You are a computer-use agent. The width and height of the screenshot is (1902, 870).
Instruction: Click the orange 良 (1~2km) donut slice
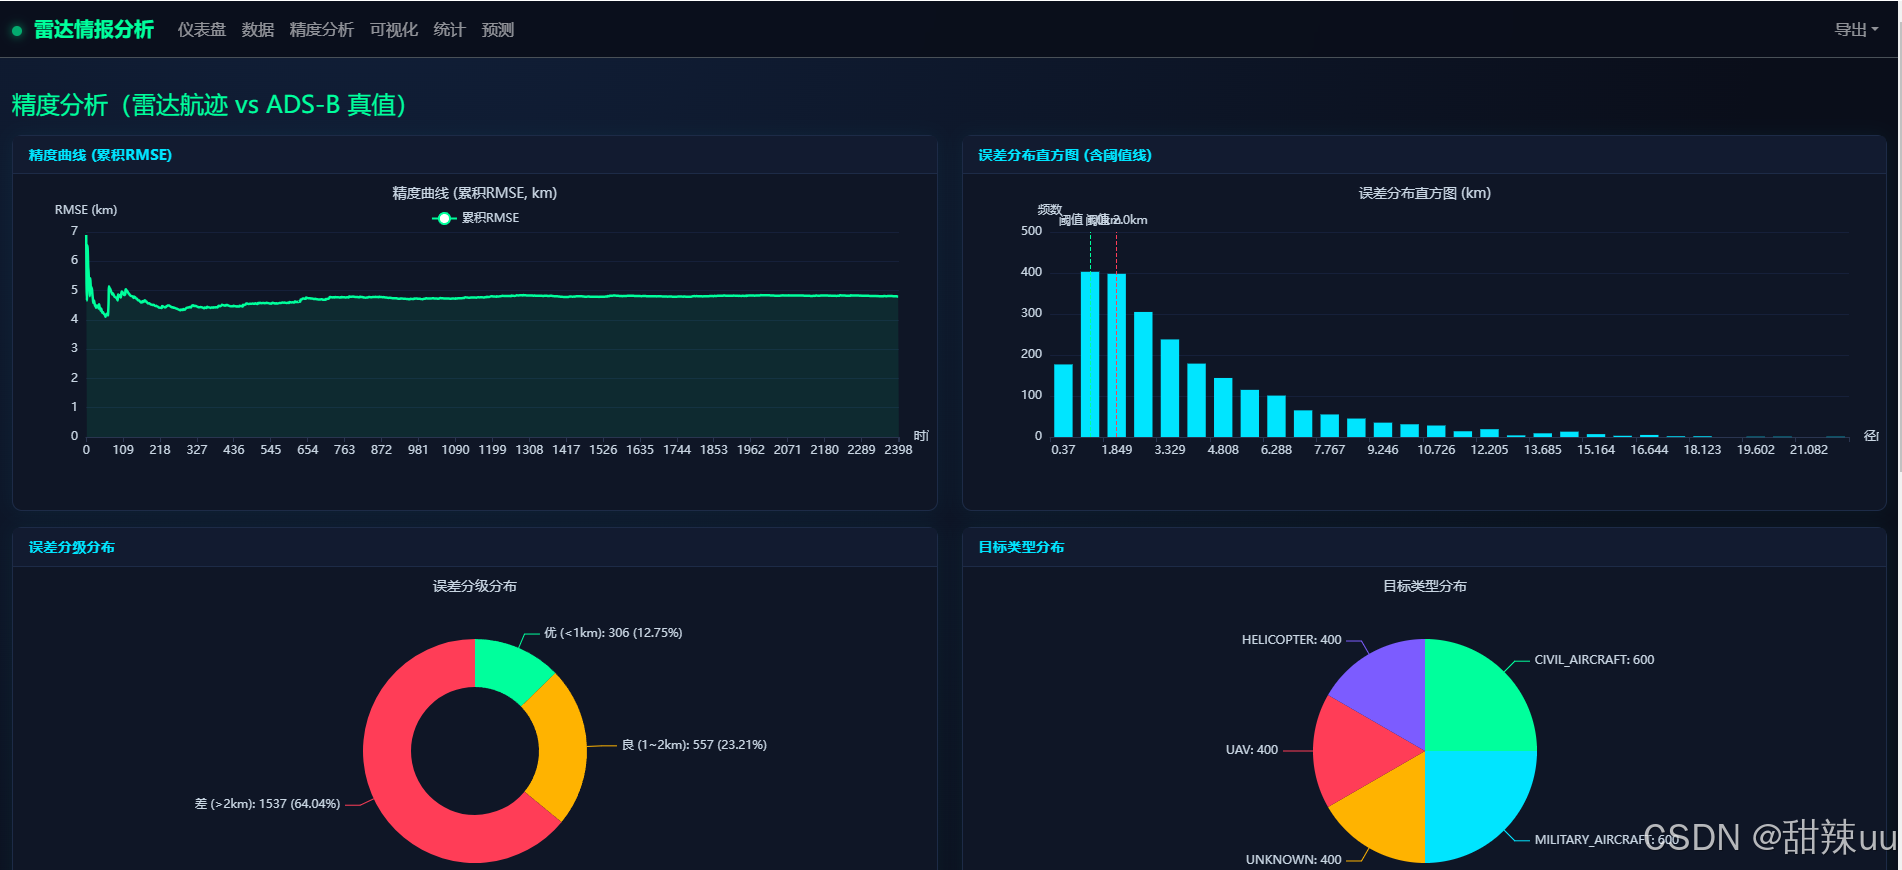[x=561, y=748]
